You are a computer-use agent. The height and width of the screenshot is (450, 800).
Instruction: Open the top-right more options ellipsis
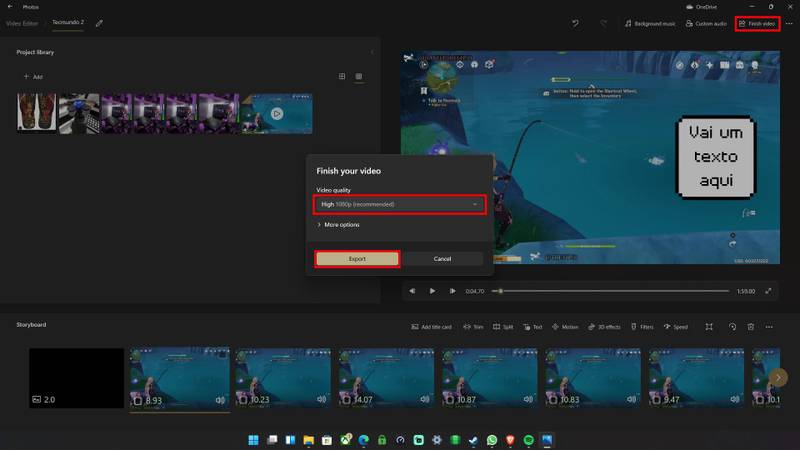(789, 23)
